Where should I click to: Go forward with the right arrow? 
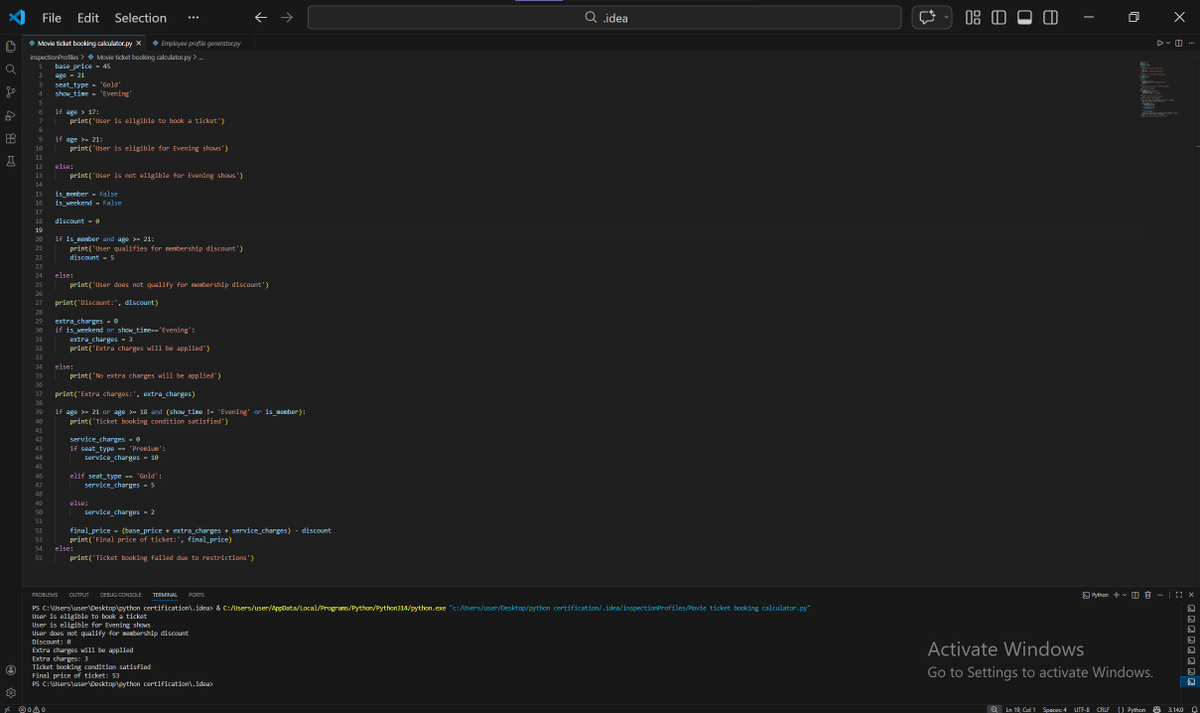click(287, 18)
